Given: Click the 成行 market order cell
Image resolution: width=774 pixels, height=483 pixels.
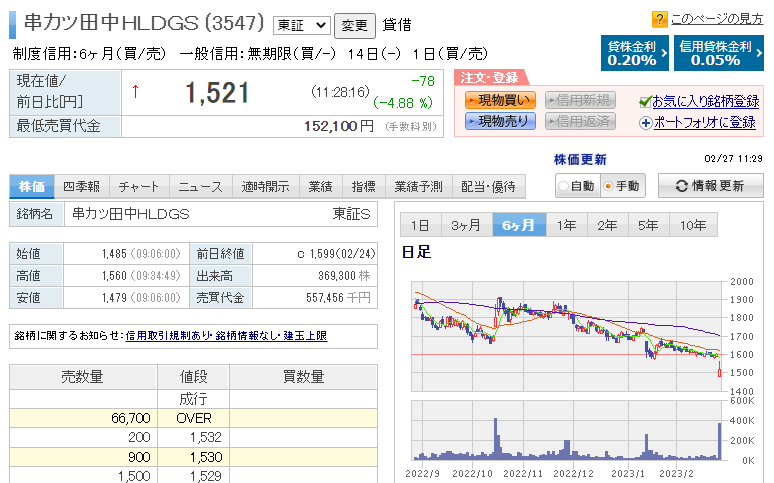Looking at the screenshot, I should (193, 399).
